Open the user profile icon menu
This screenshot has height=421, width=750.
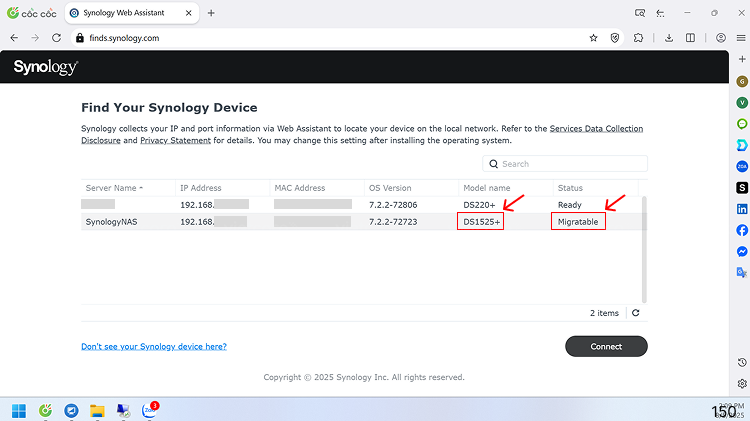click(x=721, y=38)
